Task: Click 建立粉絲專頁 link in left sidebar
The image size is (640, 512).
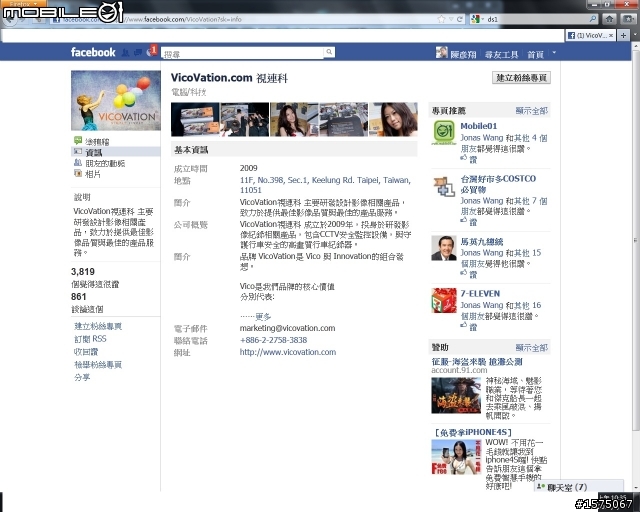Action: (98, 326)
